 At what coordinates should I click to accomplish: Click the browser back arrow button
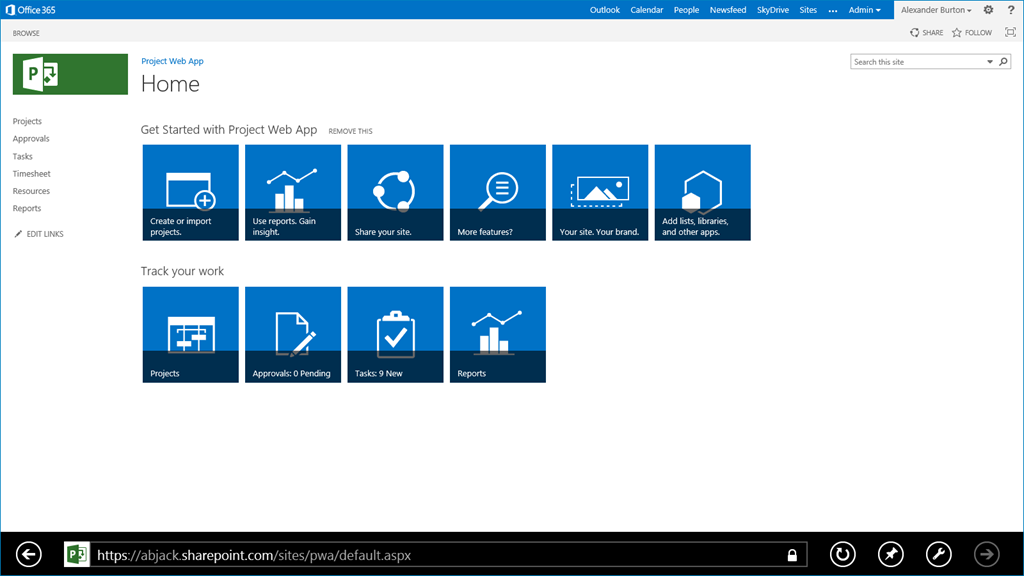[29, 554]
